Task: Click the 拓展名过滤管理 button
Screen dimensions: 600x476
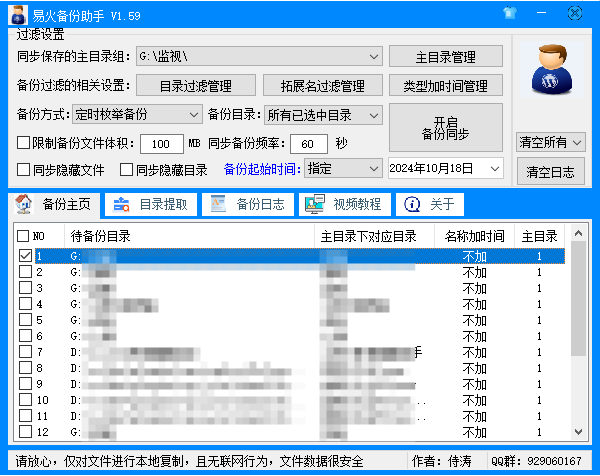Action: [323, 86]
